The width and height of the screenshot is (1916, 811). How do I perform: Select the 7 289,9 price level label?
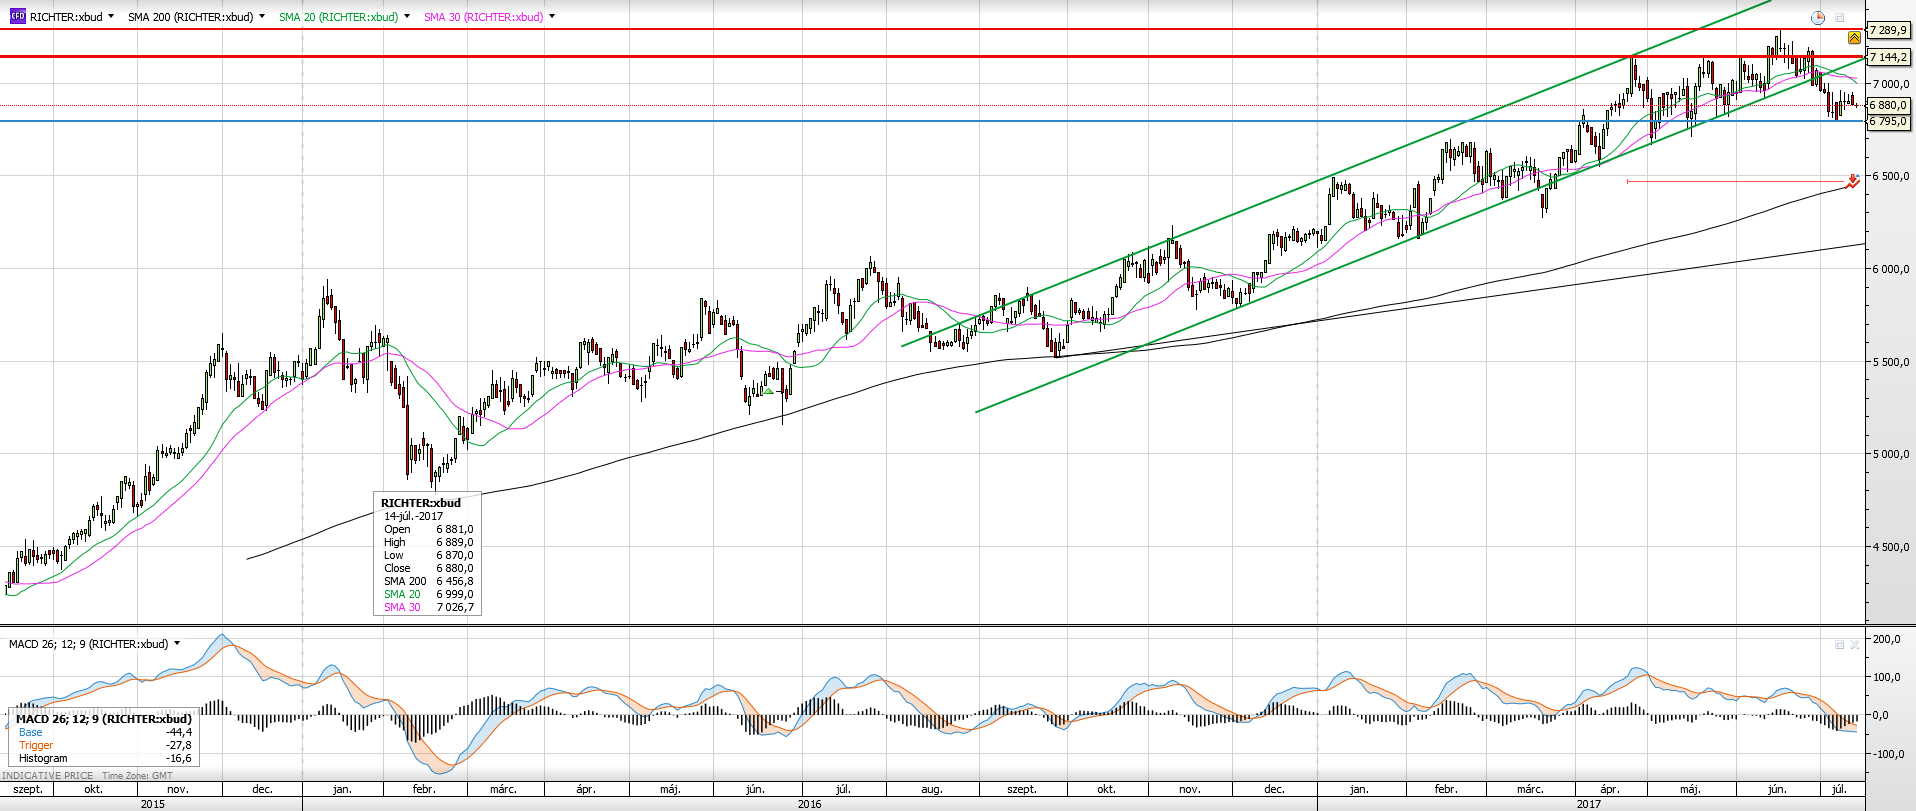(1888, 31)
